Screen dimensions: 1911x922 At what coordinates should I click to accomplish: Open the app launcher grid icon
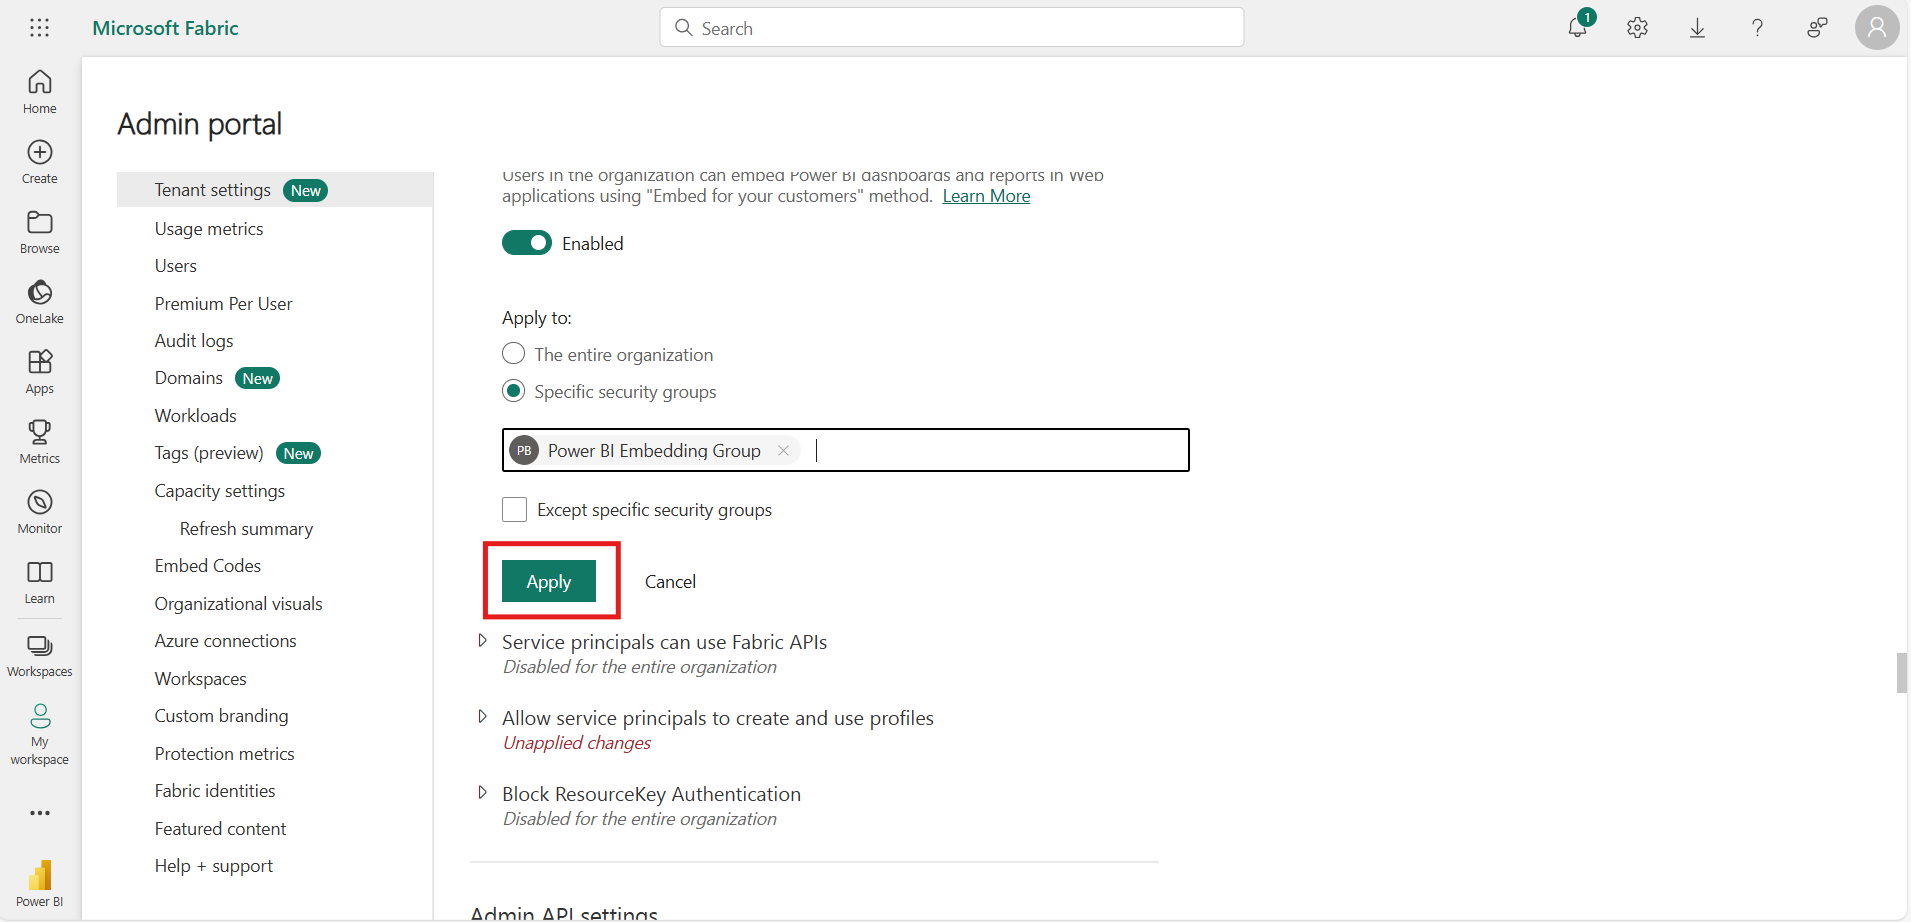[40, 28]
